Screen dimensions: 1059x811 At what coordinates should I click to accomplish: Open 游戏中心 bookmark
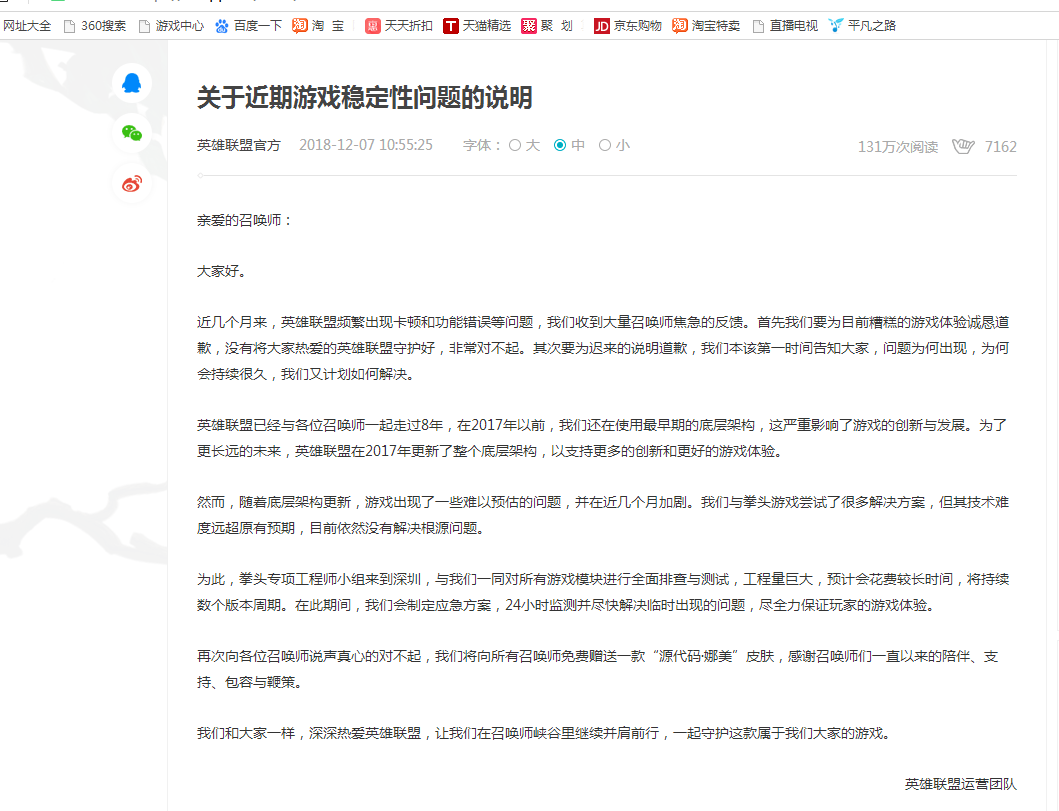pos(170,25)
